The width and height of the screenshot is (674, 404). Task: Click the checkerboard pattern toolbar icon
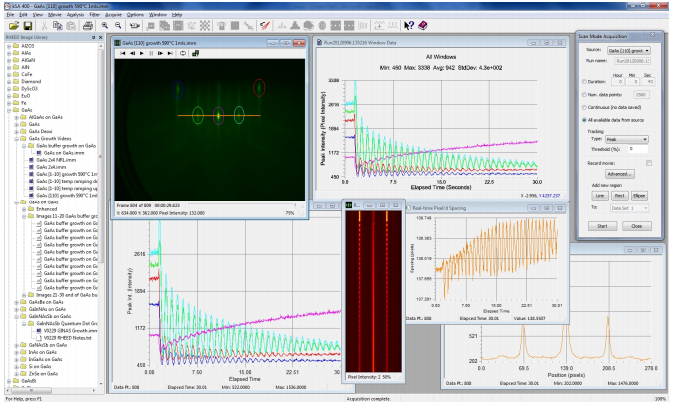[205, 26]
